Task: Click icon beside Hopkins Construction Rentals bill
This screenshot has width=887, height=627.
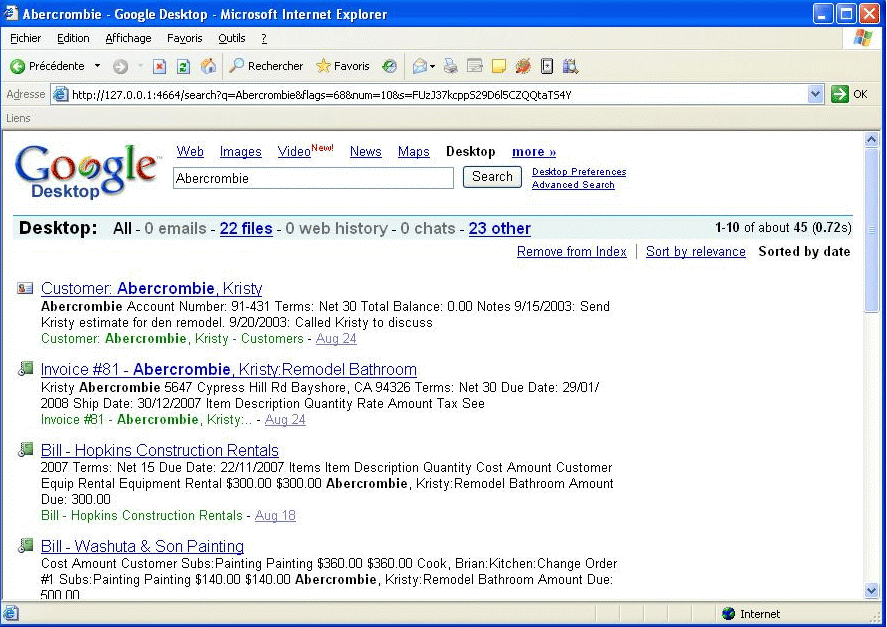Action: point(25,449)
